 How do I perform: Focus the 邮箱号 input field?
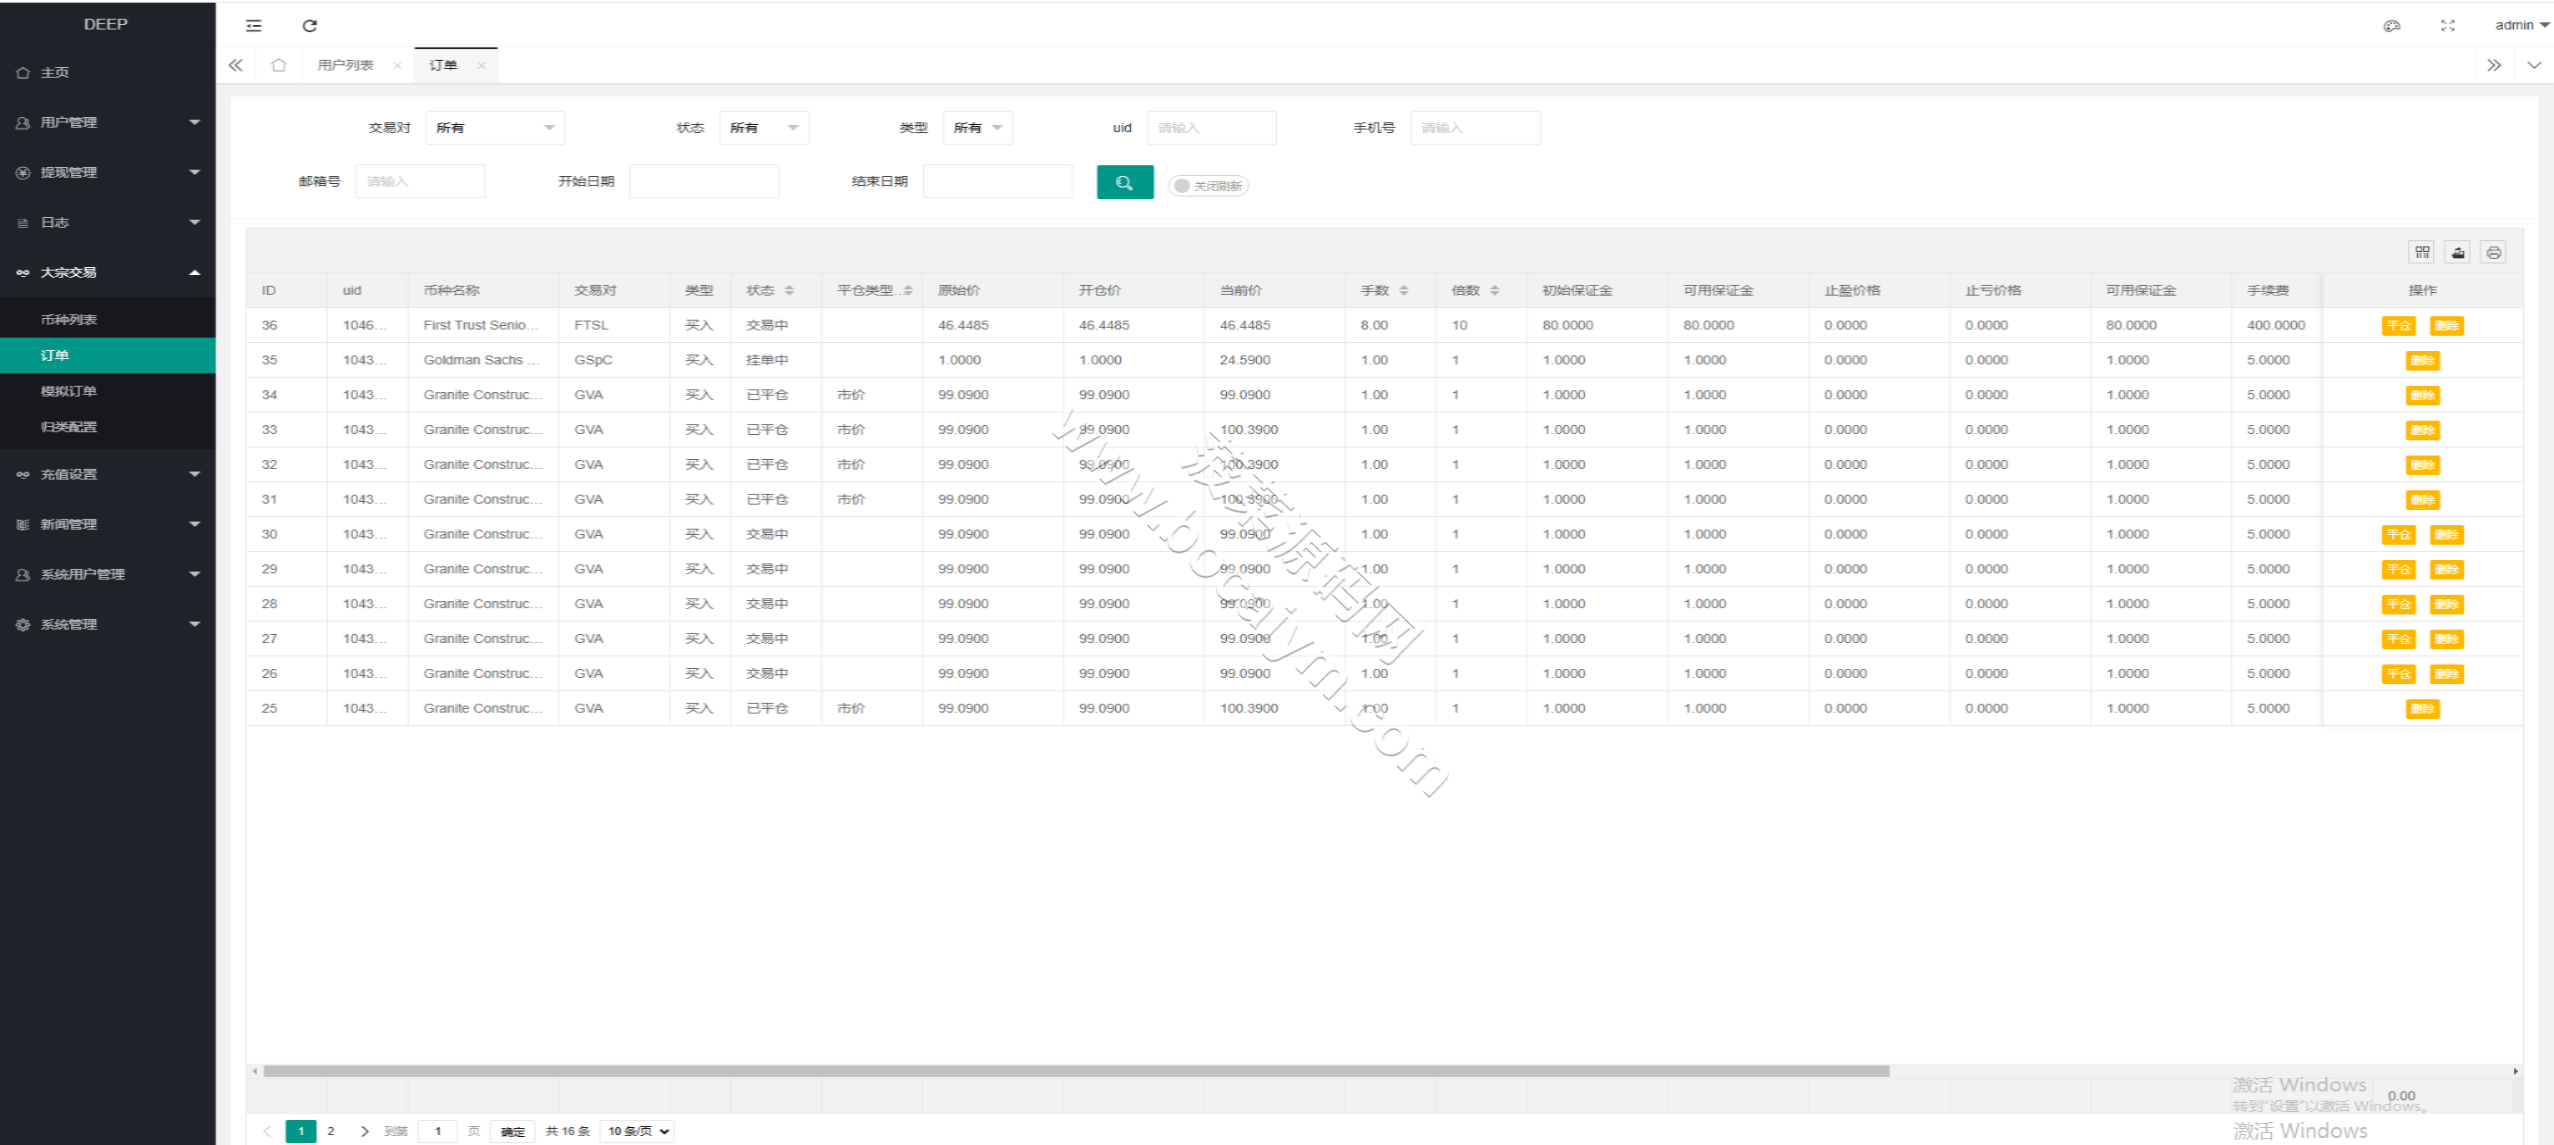pos(420,182)
